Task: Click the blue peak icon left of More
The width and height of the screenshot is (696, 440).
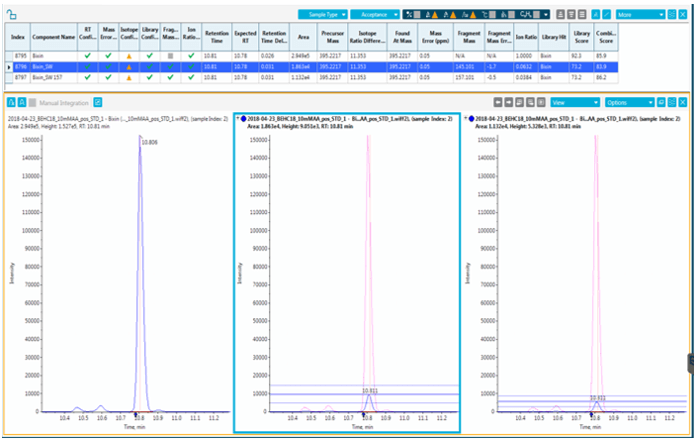Action: [595, 15]
